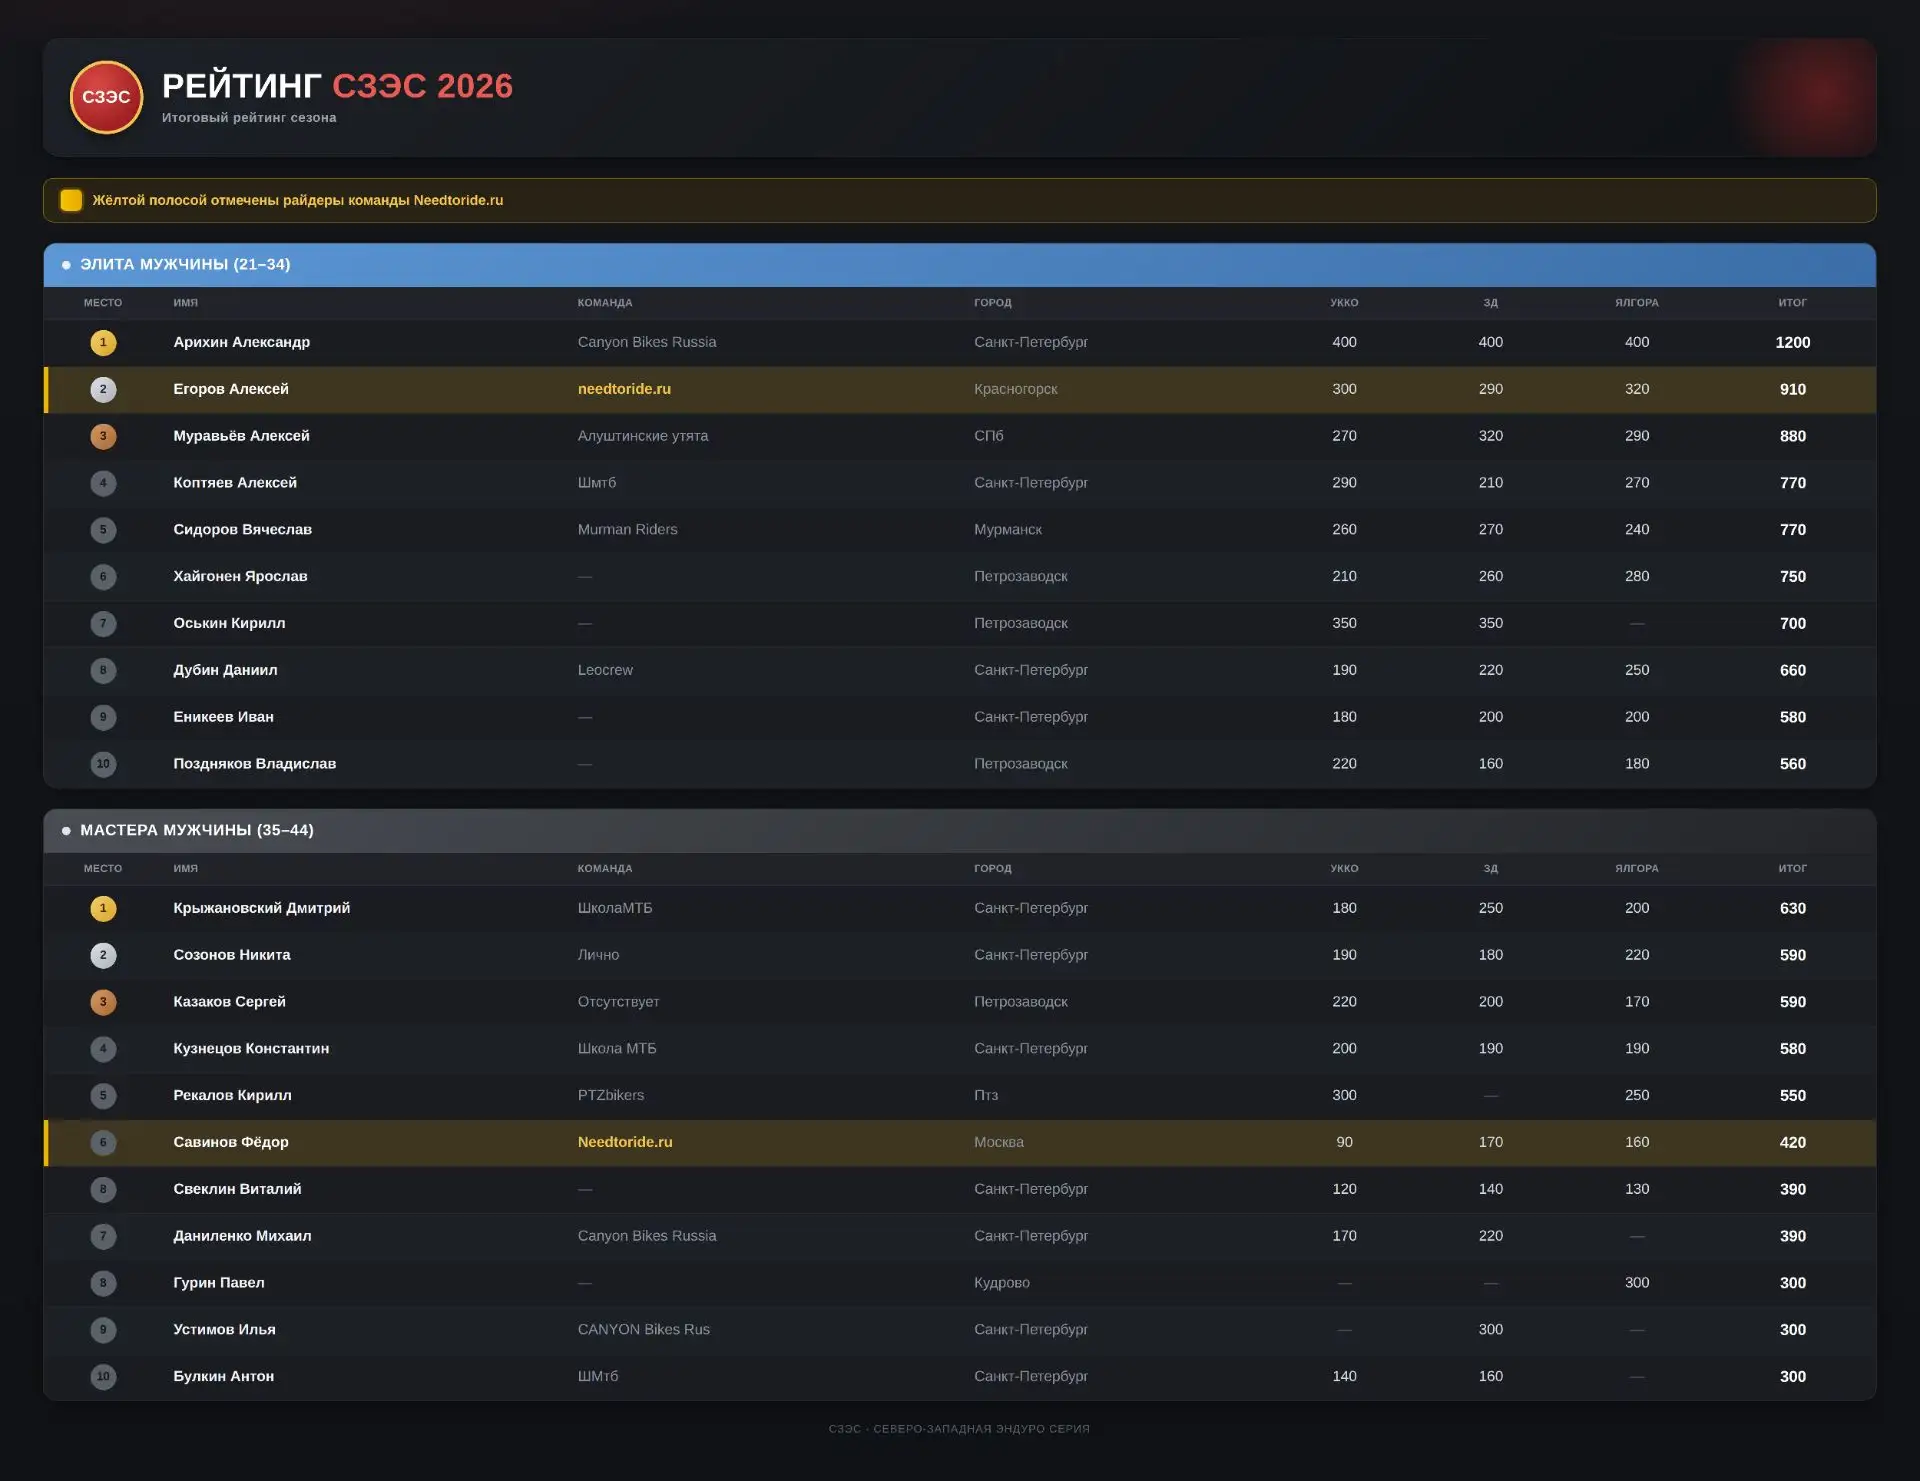
Task: Click the gold place 1 medal of Крыжановский Дмитрий
Action: click(x=103, y=908)
